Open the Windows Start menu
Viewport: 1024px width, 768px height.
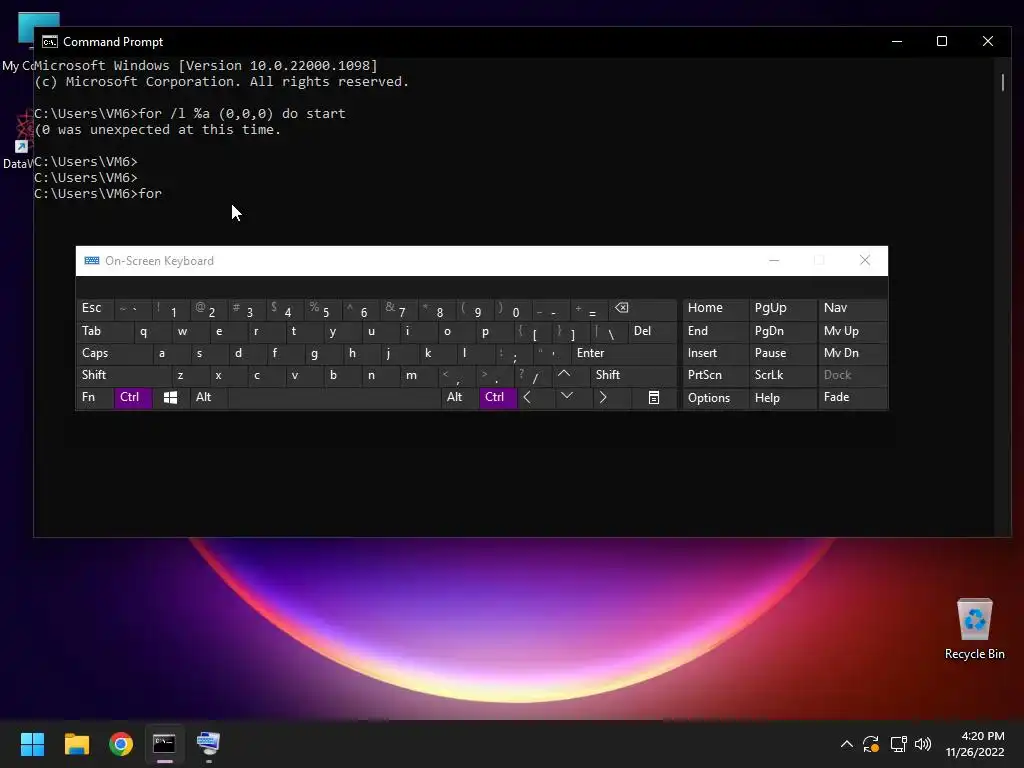tap(32, 744)
